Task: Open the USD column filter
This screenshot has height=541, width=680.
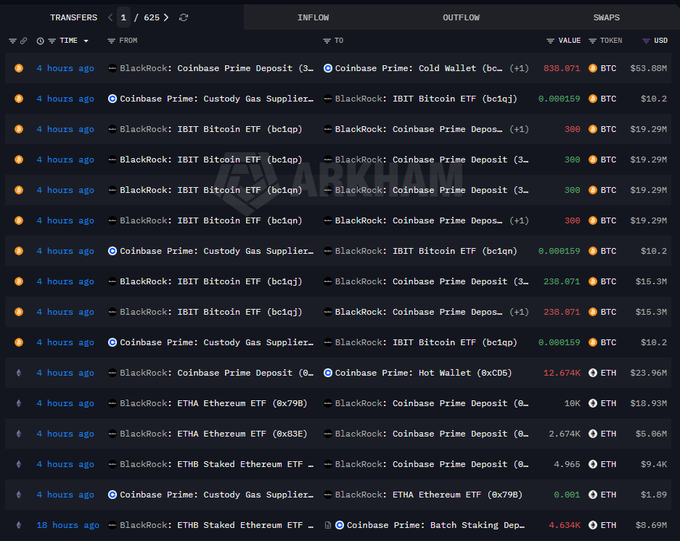Action: pos(646,41)
